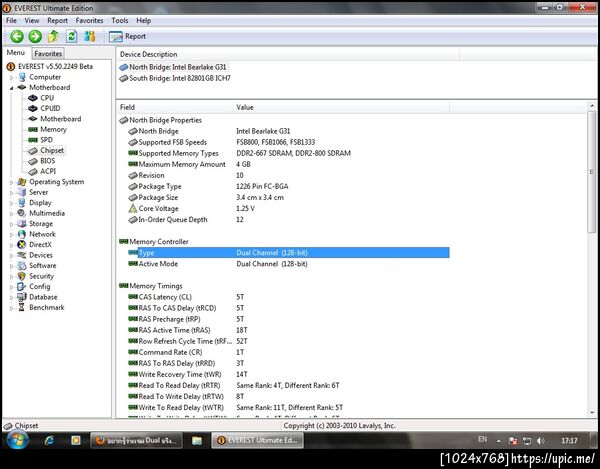
Task: Select the BIOS item icon
Action: [33, 161]
